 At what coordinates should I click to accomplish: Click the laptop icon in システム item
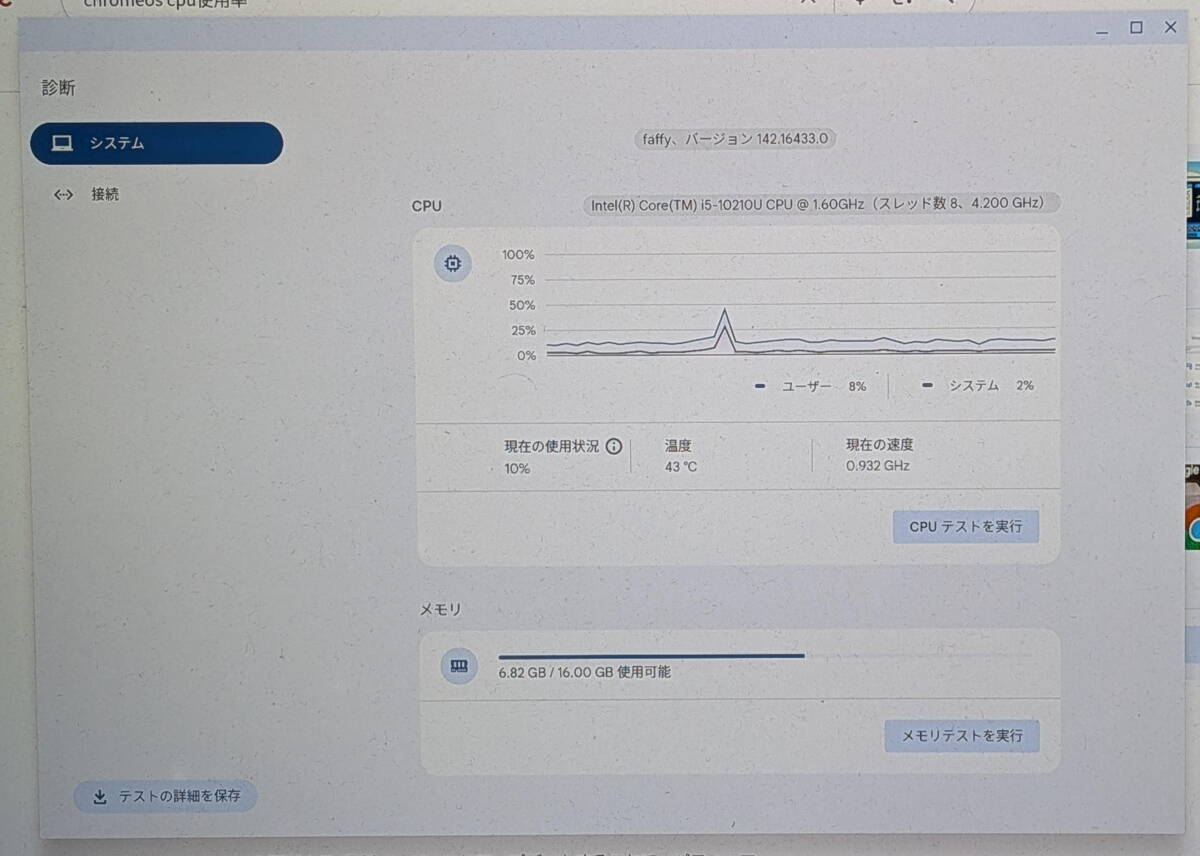pyautogui.click(x=63, y=143)
